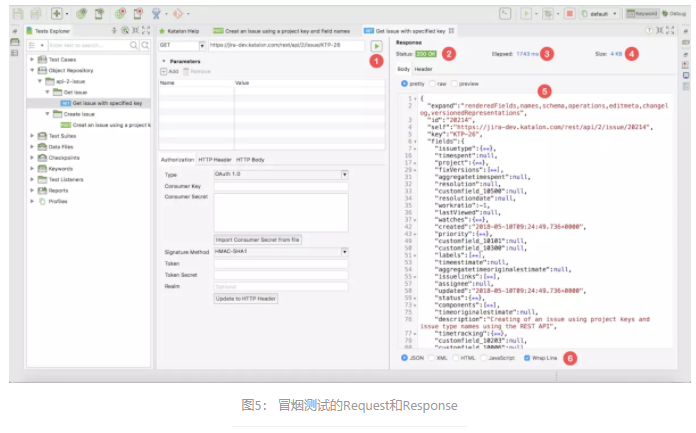Switch to the Debug perspective
696x433 pixels.
pos(673,14)
